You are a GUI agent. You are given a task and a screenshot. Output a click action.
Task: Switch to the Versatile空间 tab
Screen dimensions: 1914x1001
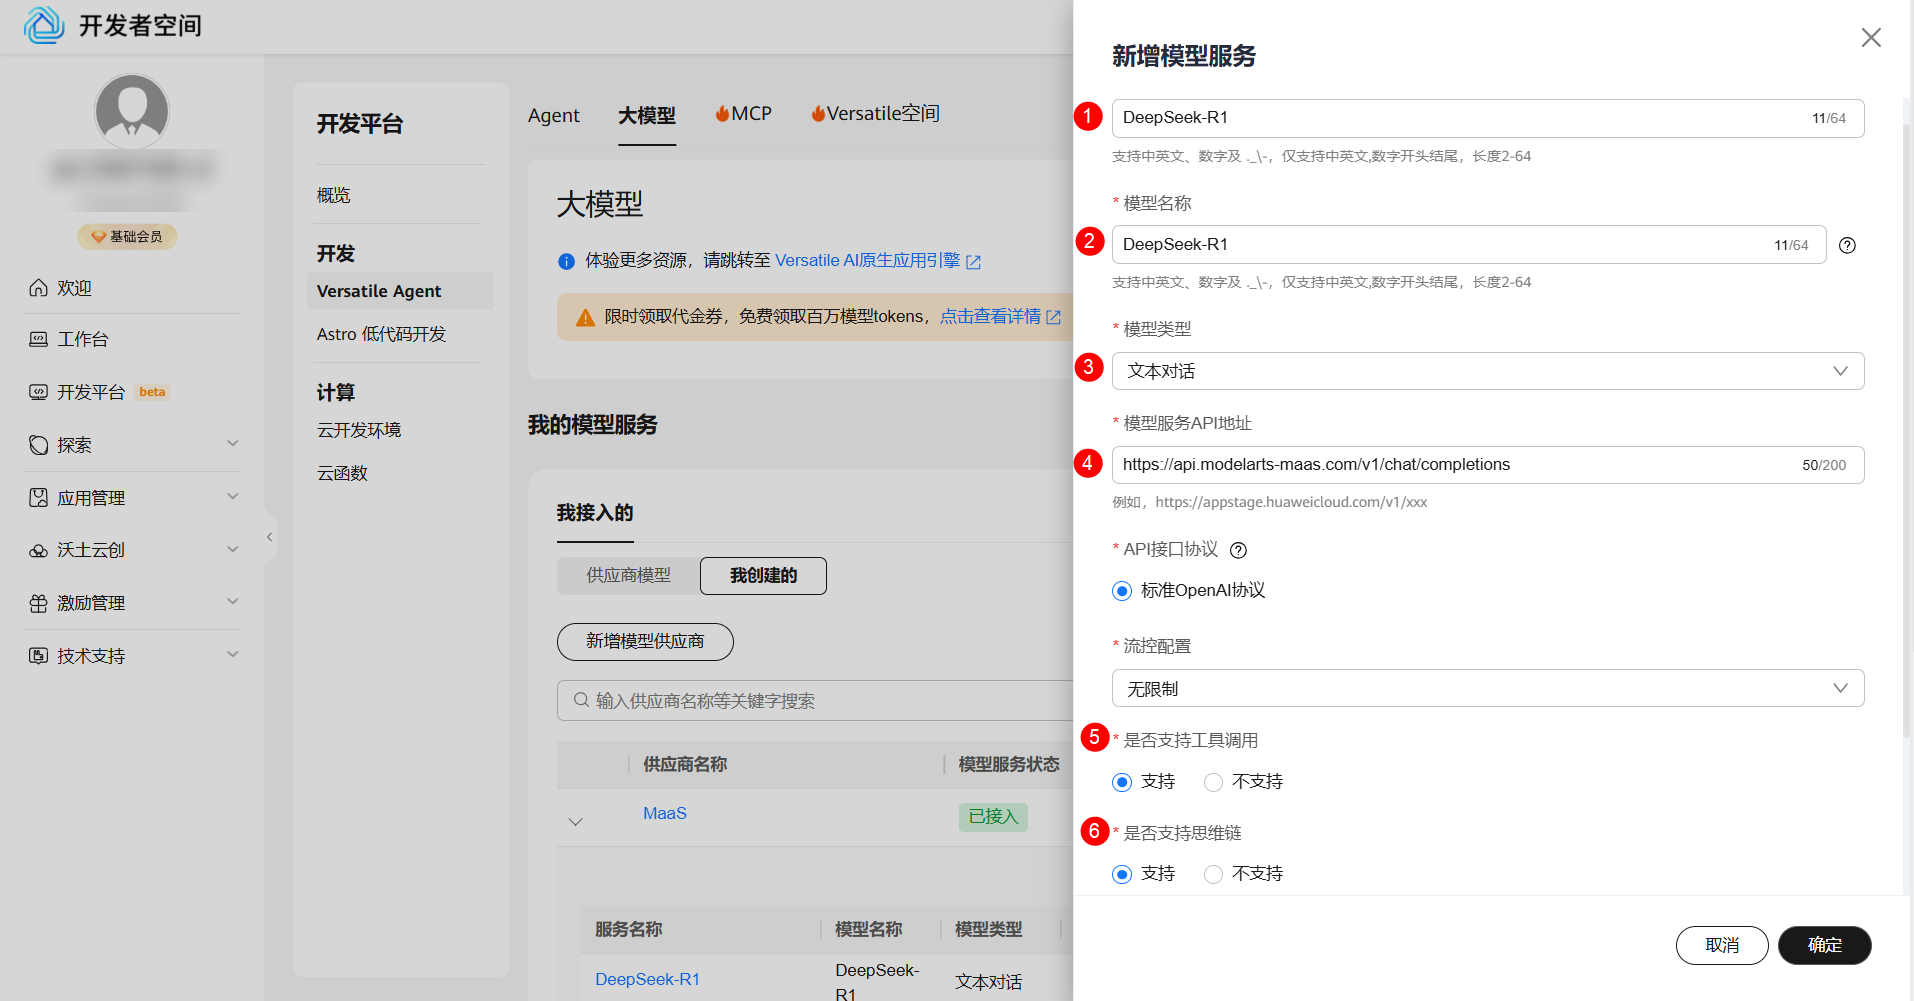pyautogui.click(x=875, y=114)
